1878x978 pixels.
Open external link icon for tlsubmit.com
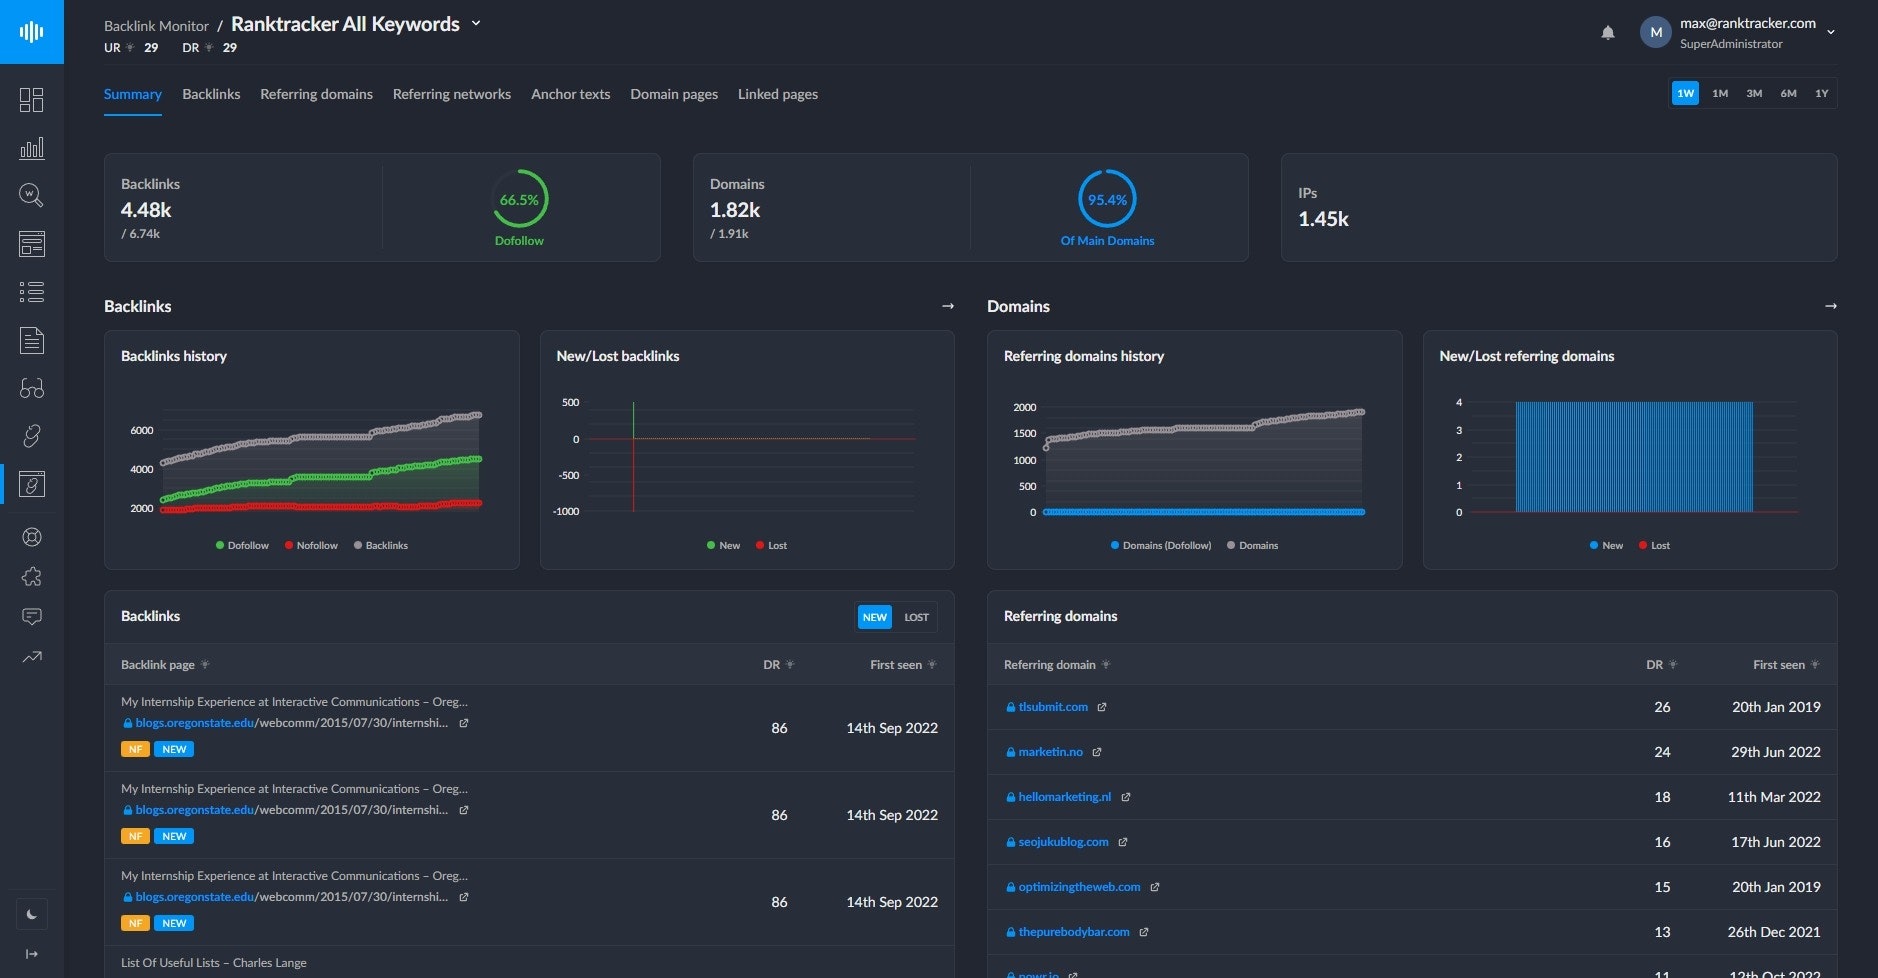[x=1102, y=707]
